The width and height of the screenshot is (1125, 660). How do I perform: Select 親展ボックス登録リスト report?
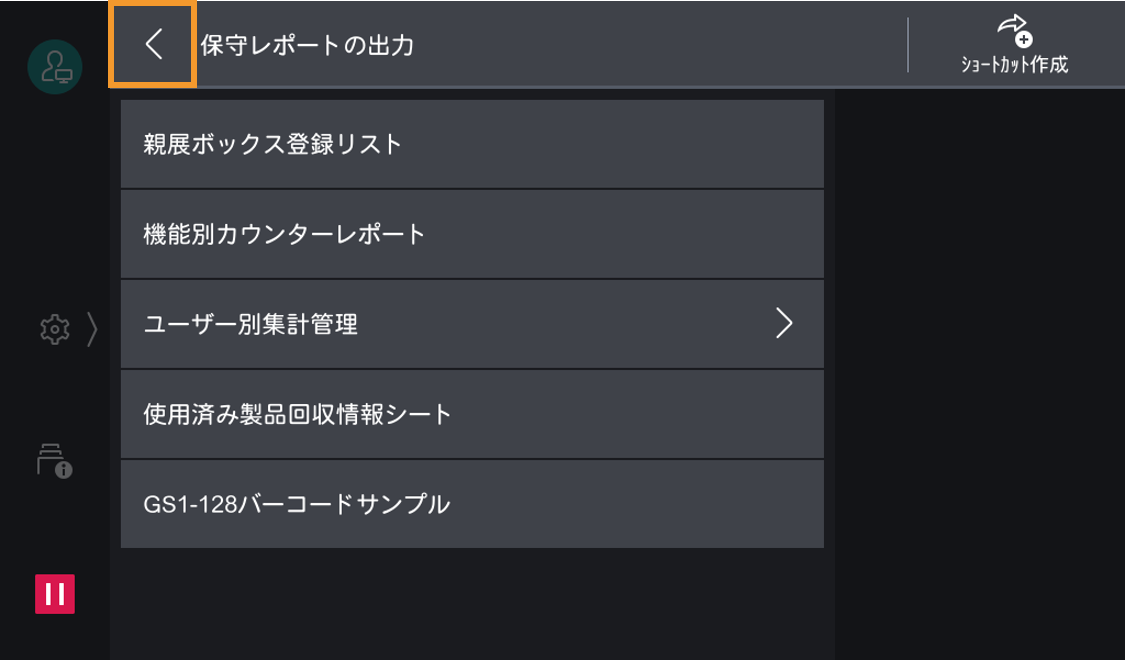click(x=472, y=144)
